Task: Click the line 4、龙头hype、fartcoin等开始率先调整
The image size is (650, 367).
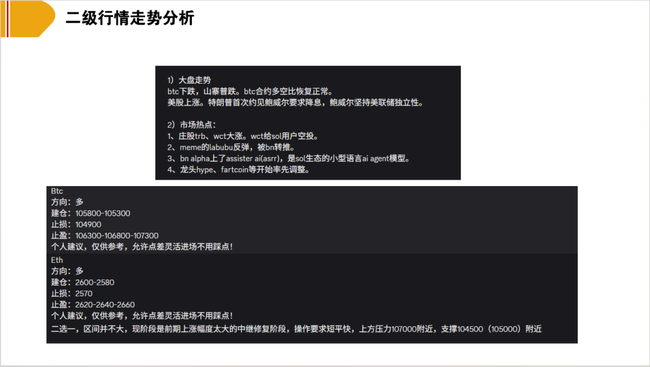Action: coord(239,170)
